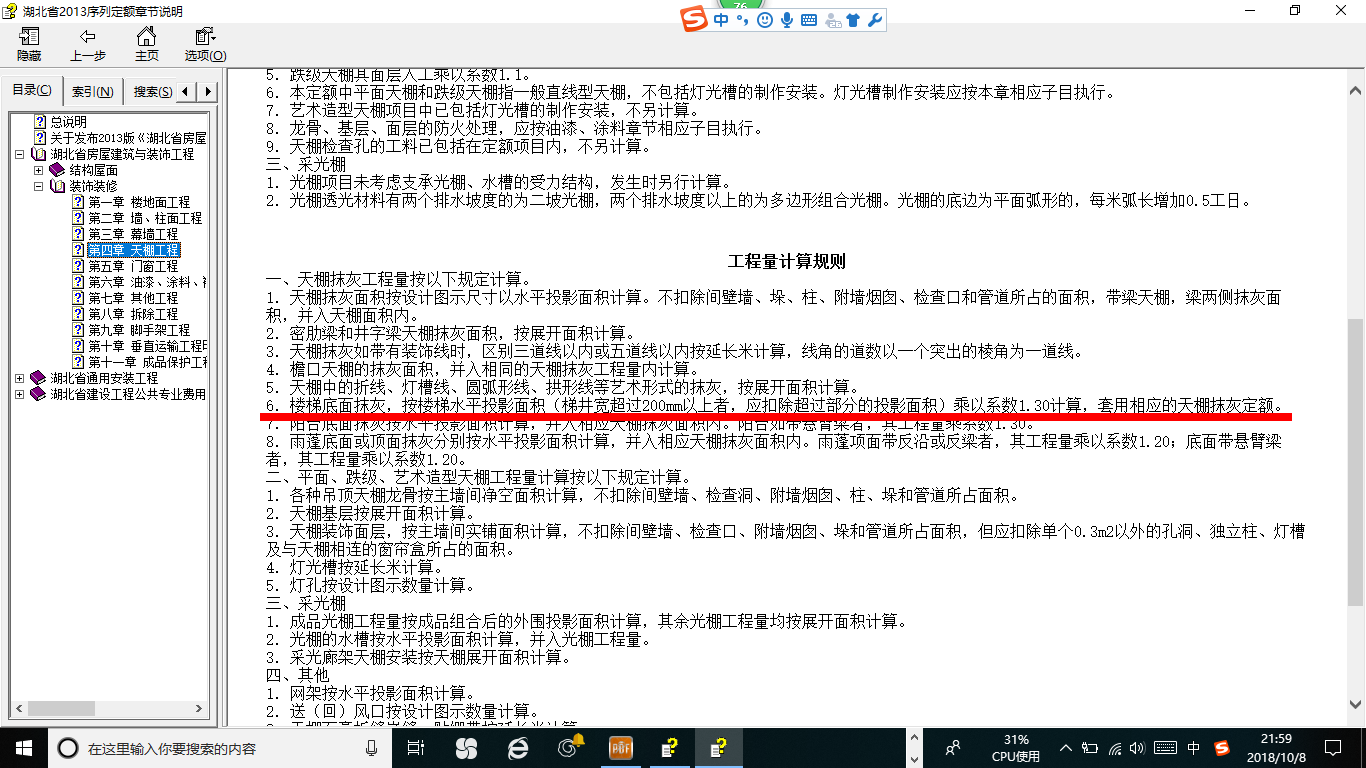
Task: Open the 总说明 topic
Action: pos(68,122)
